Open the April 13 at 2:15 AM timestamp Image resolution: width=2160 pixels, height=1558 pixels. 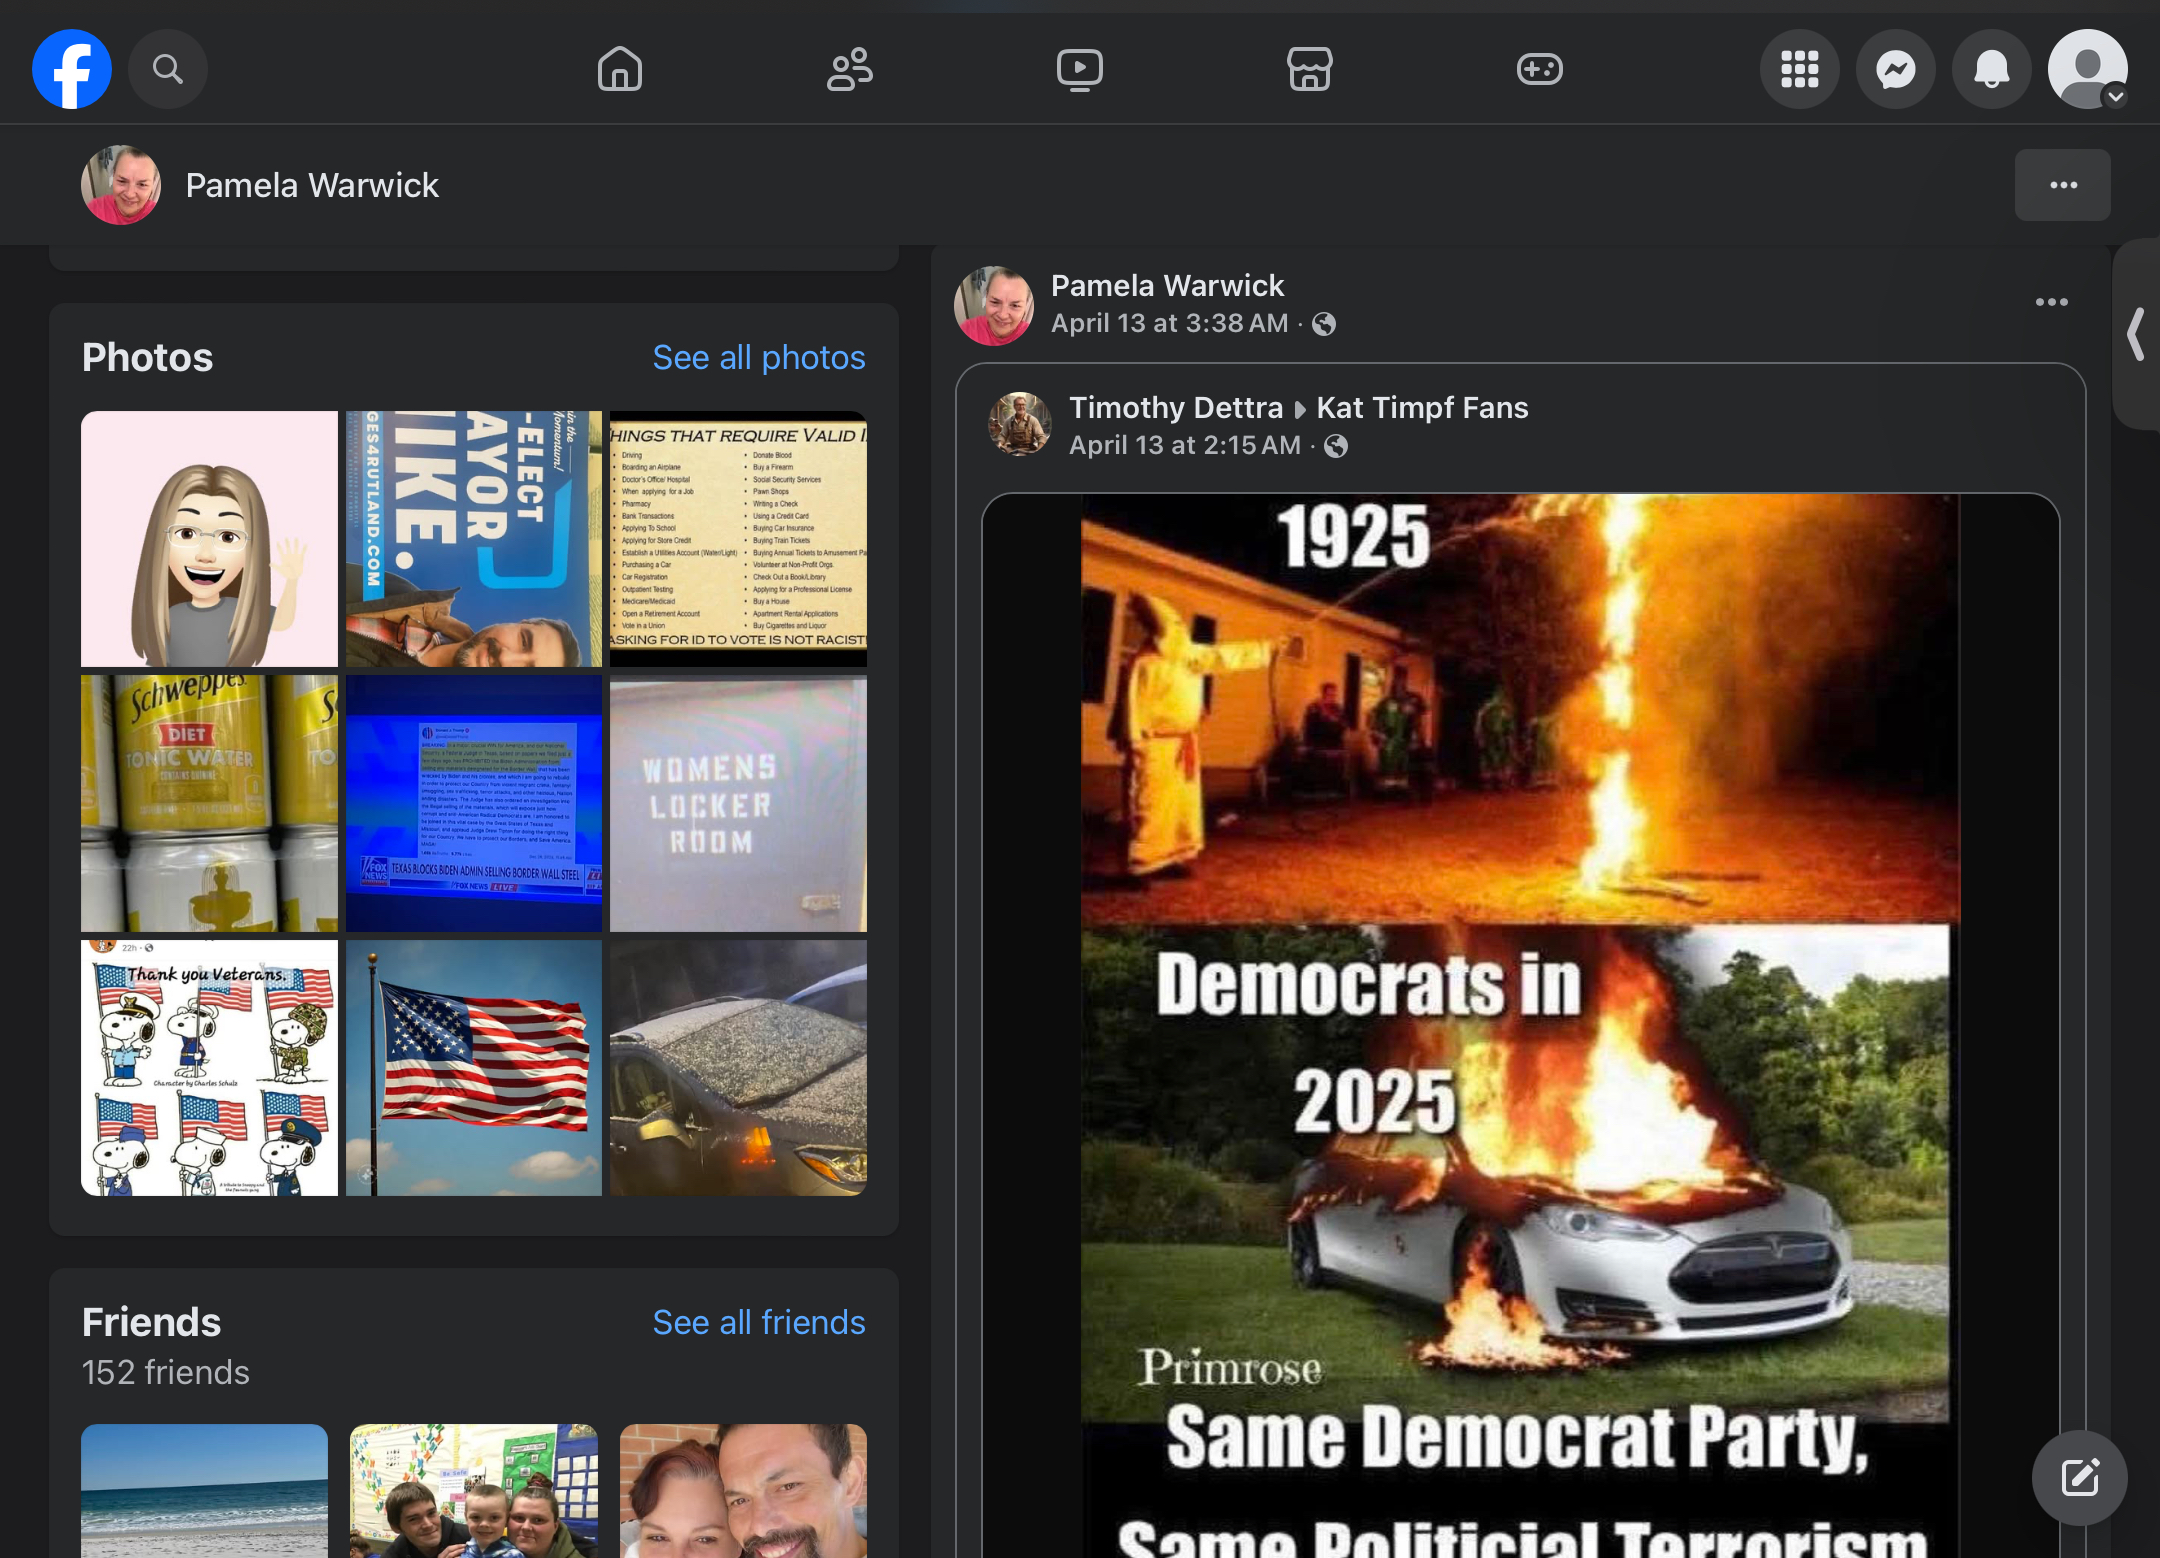click(x=1184, y=445)
